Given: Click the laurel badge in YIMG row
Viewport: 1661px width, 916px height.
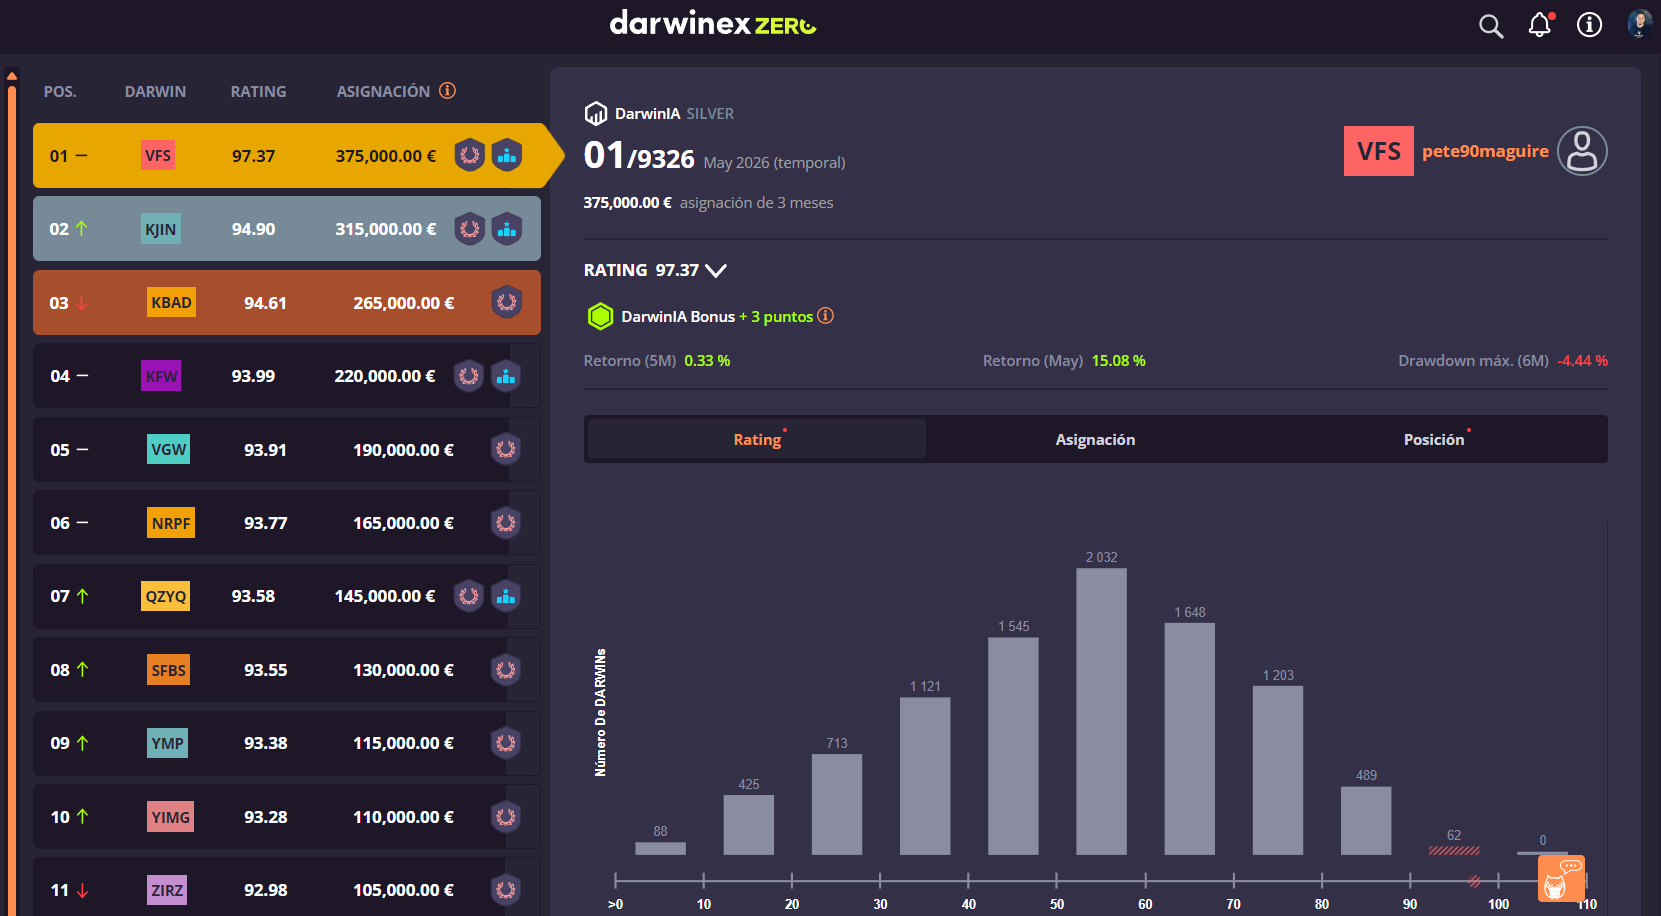Looking at the screenshot, I should 506,817.
